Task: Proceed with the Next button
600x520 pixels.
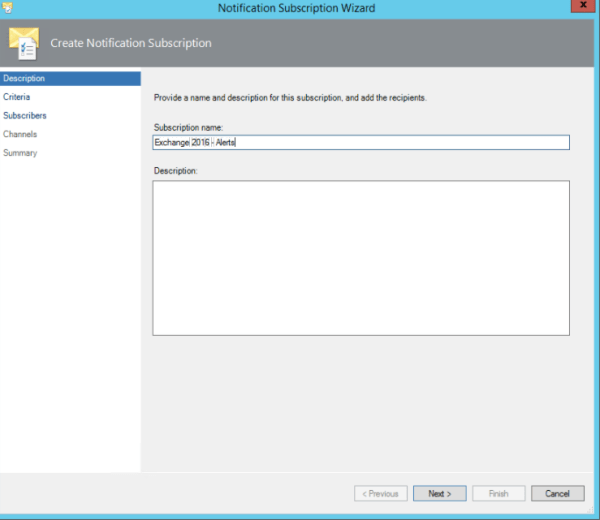Action: click(x=440, y=494)
